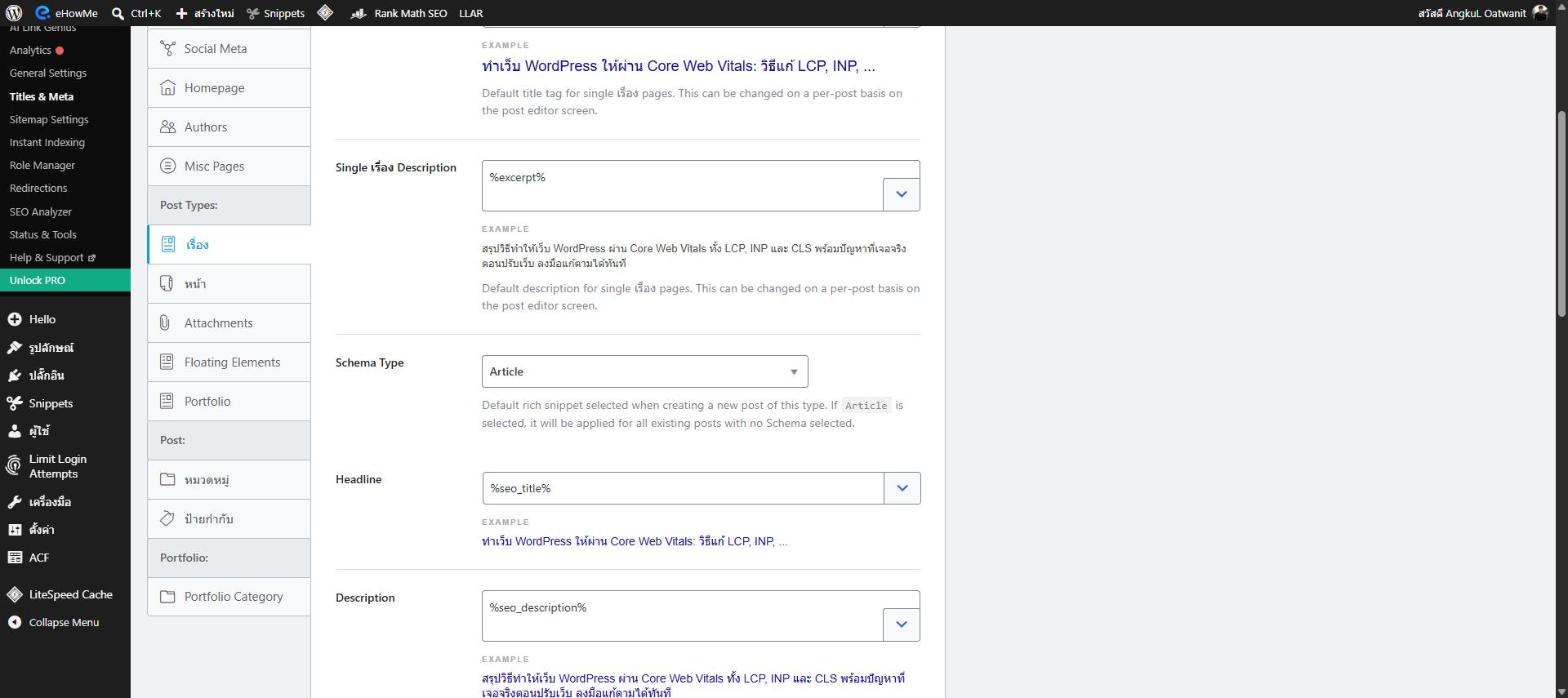Open Snippets in the admin bar
1568x698 pixels.
[x=275, y=13]
